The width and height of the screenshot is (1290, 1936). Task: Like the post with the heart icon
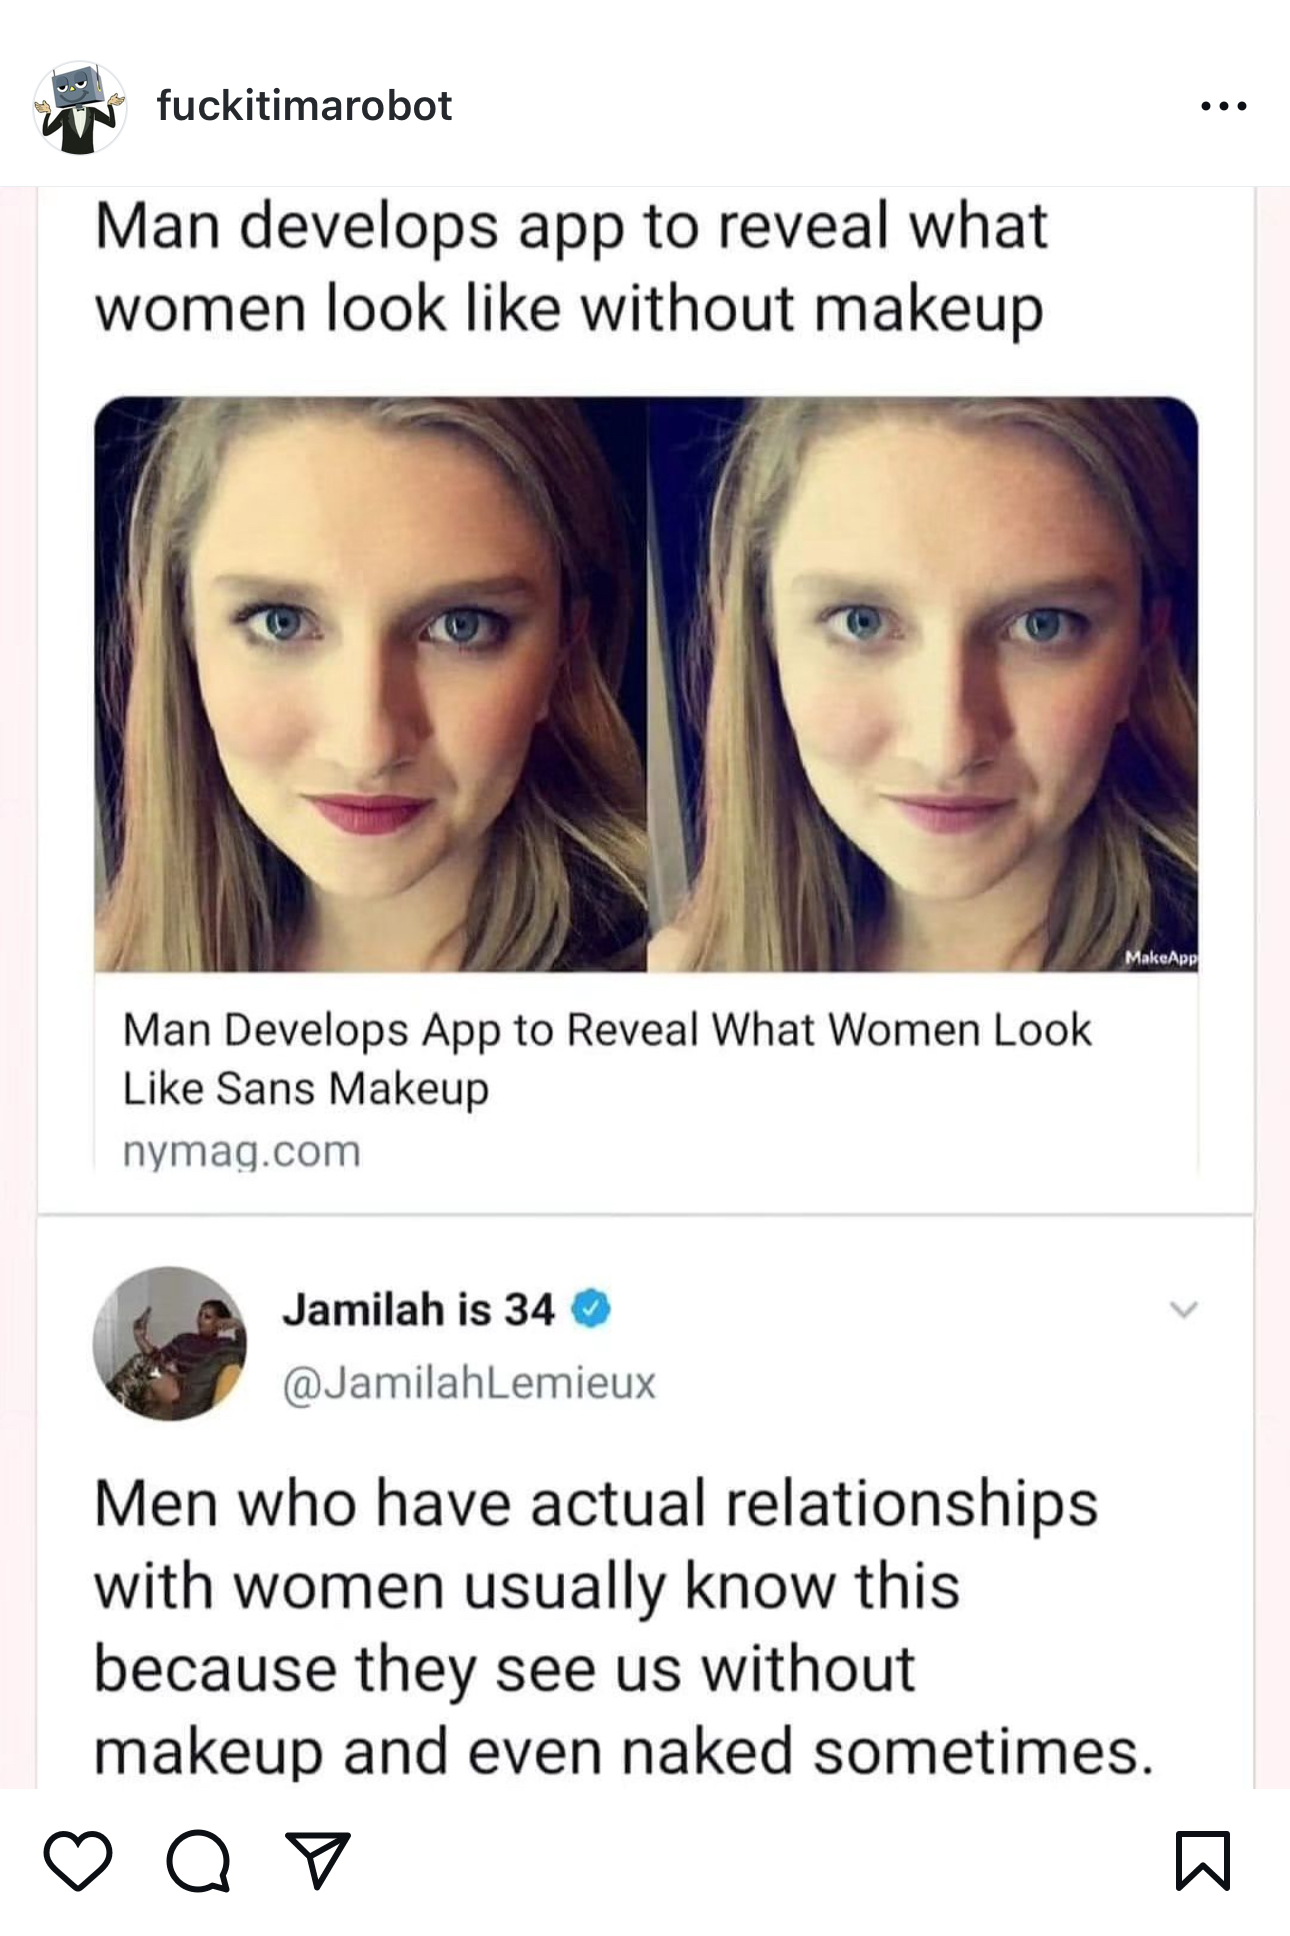coord(78,1860)
